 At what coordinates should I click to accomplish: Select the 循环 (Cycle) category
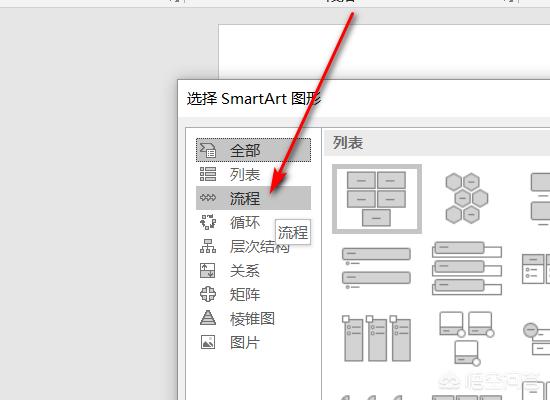[x=253, y=222]
